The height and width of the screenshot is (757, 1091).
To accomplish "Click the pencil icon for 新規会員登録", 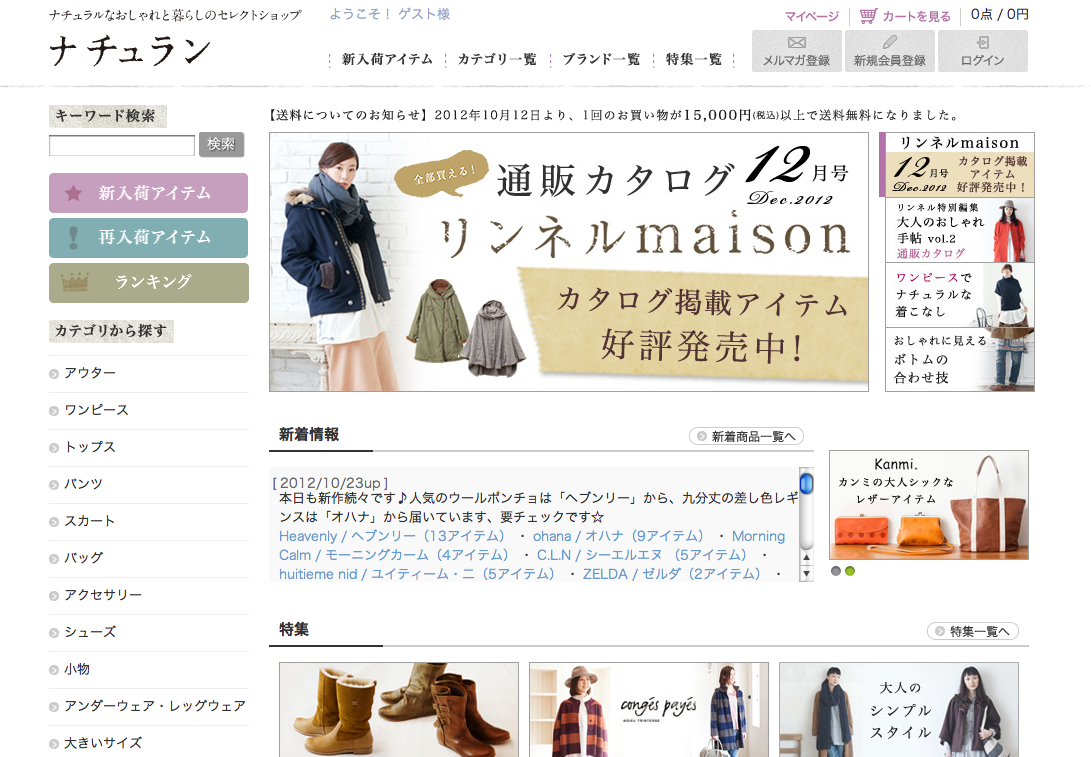I will (x=890, y=42).
